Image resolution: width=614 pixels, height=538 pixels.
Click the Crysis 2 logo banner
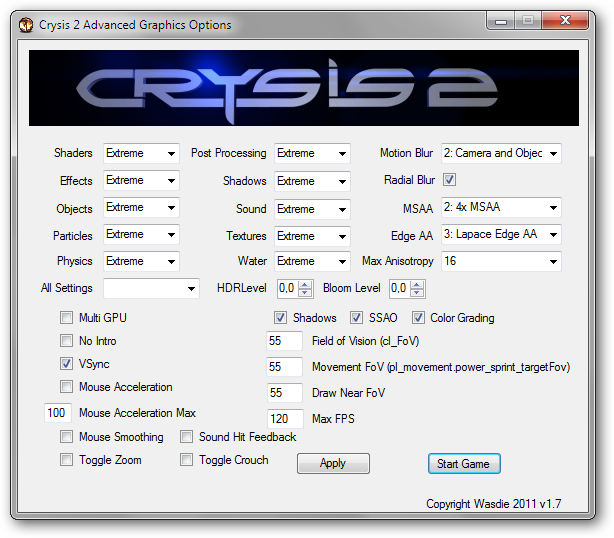coord(305,88)
